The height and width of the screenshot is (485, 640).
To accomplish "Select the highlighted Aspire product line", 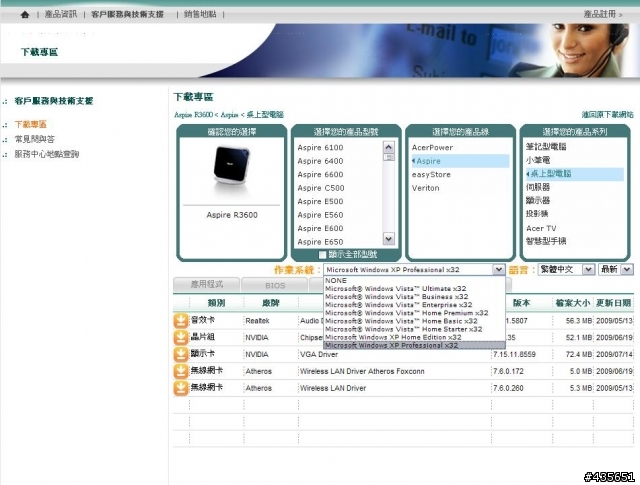I will (460, 161).
